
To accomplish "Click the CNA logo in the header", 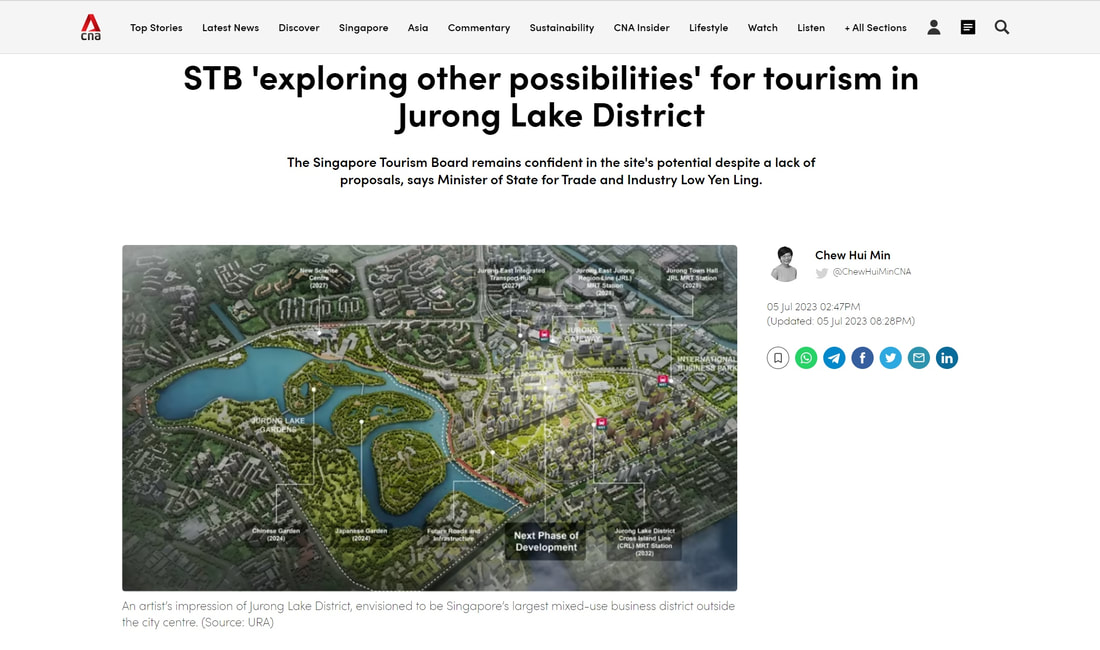I will click(x=90, y=27).
